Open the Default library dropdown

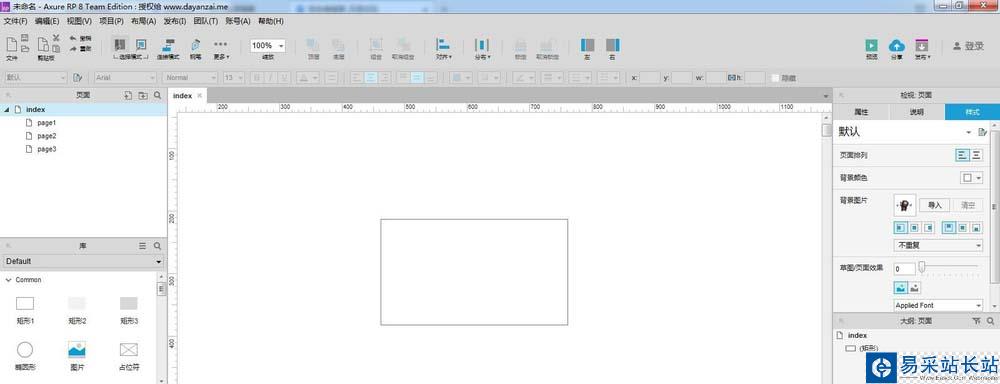pyautogui.click(x=83, y=262)
